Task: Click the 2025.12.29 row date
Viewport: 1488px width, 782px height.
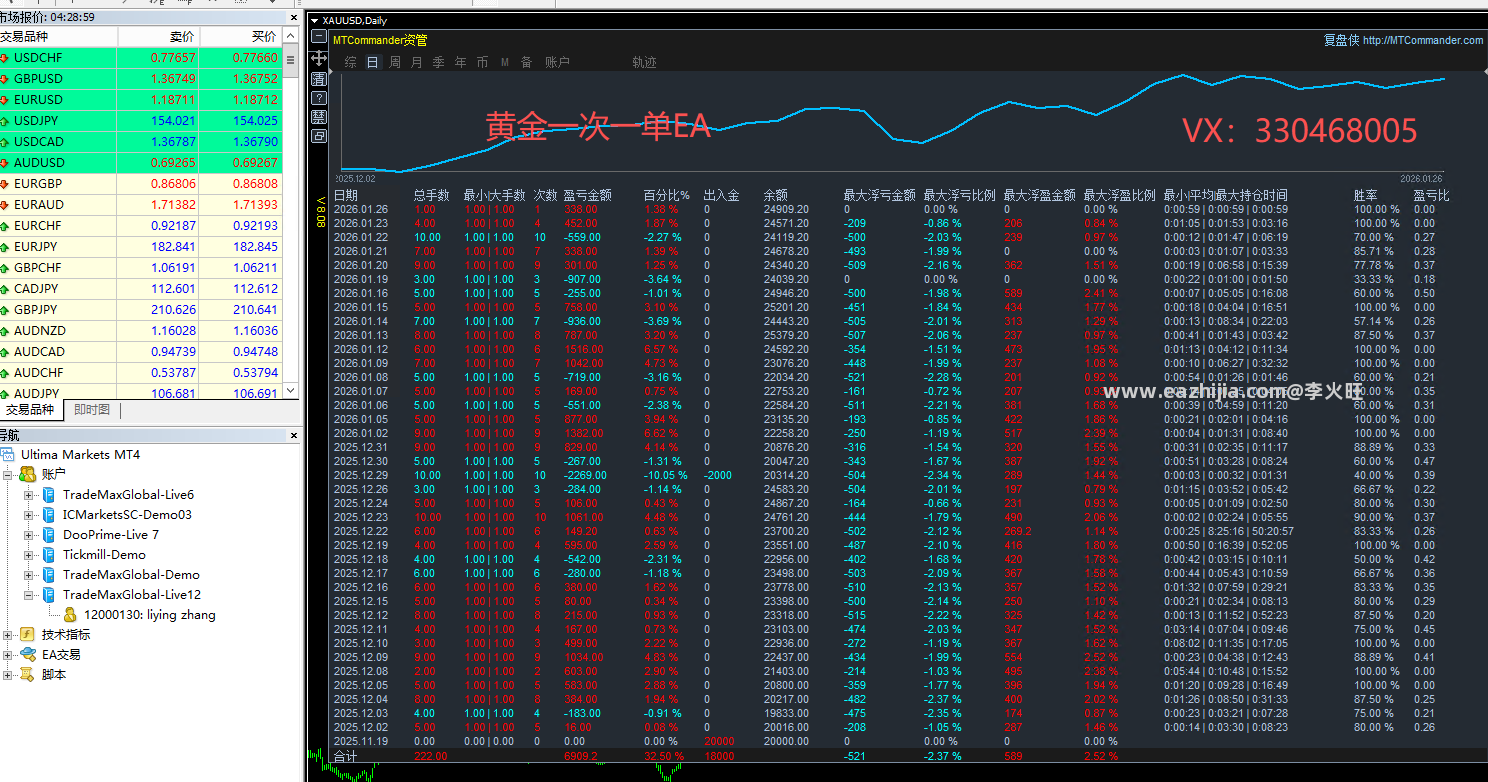Action: click(x=361, y=475)
